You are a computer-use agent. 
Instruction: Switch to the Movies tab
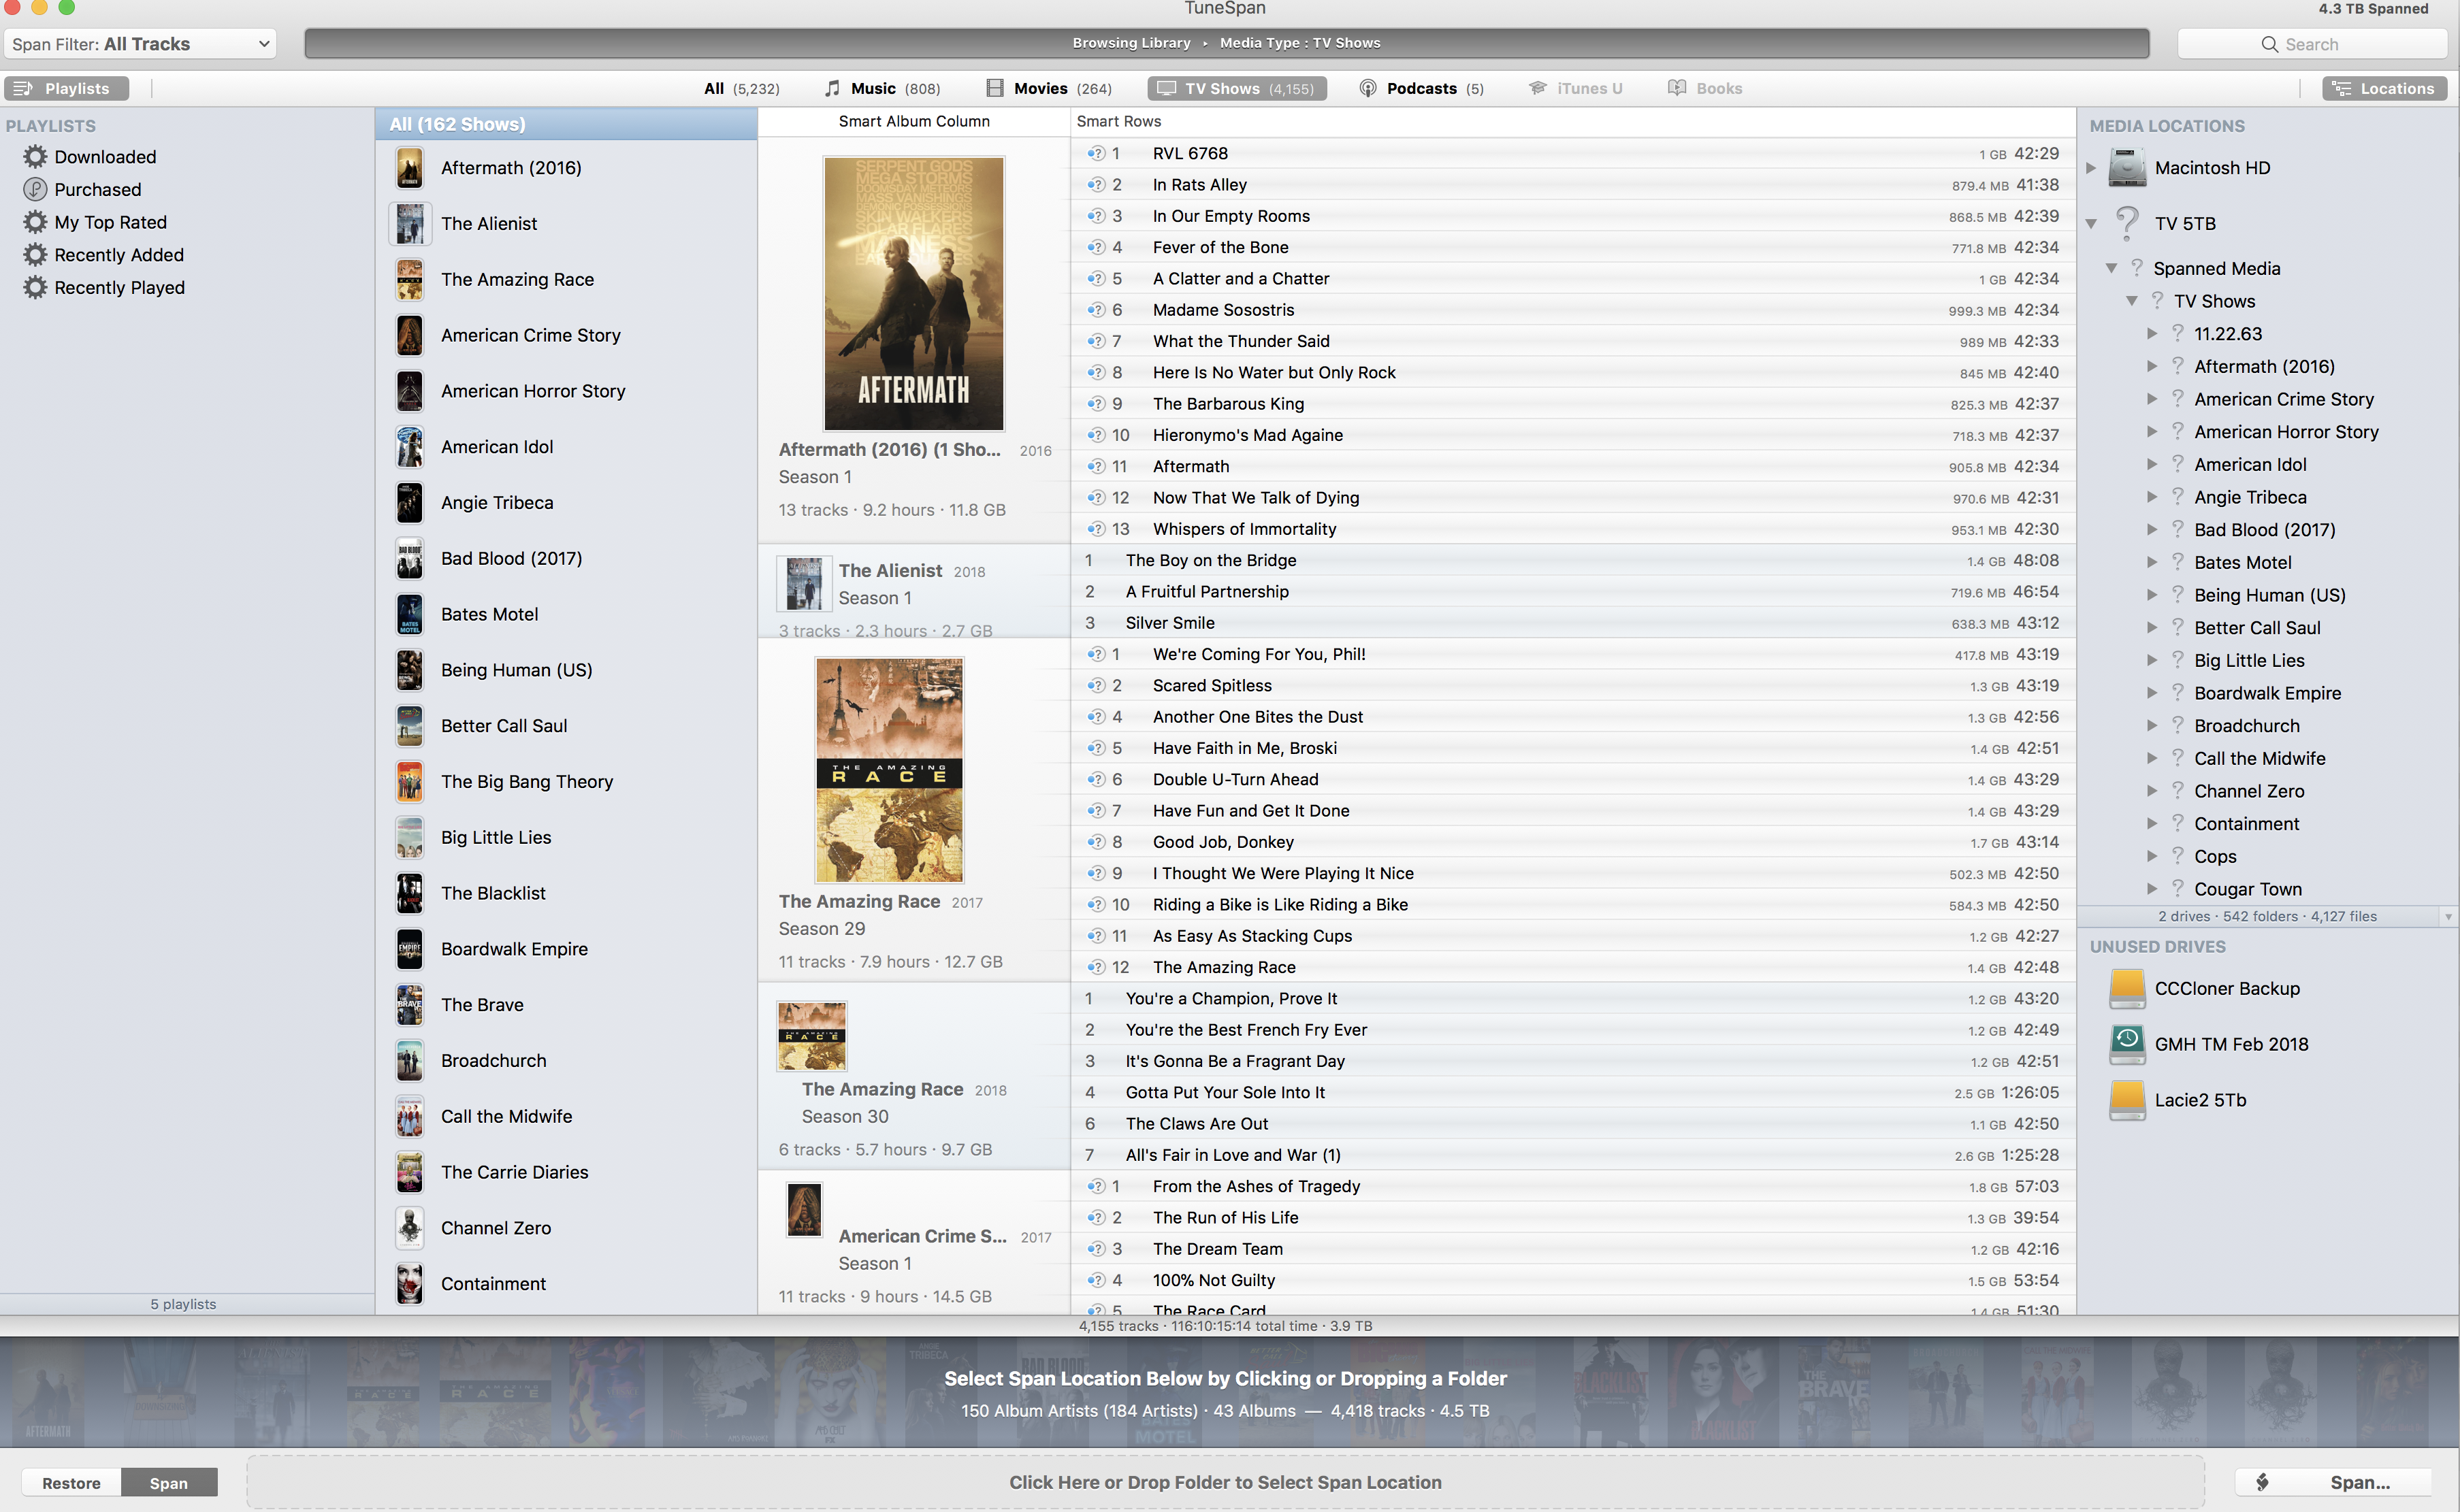1048,89
